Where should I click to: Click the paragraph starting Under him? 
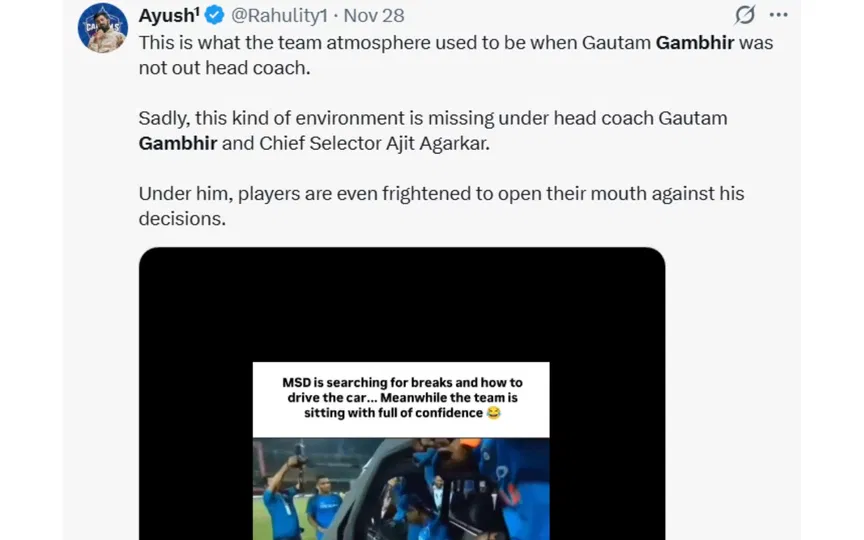click(x=441, y=205)
